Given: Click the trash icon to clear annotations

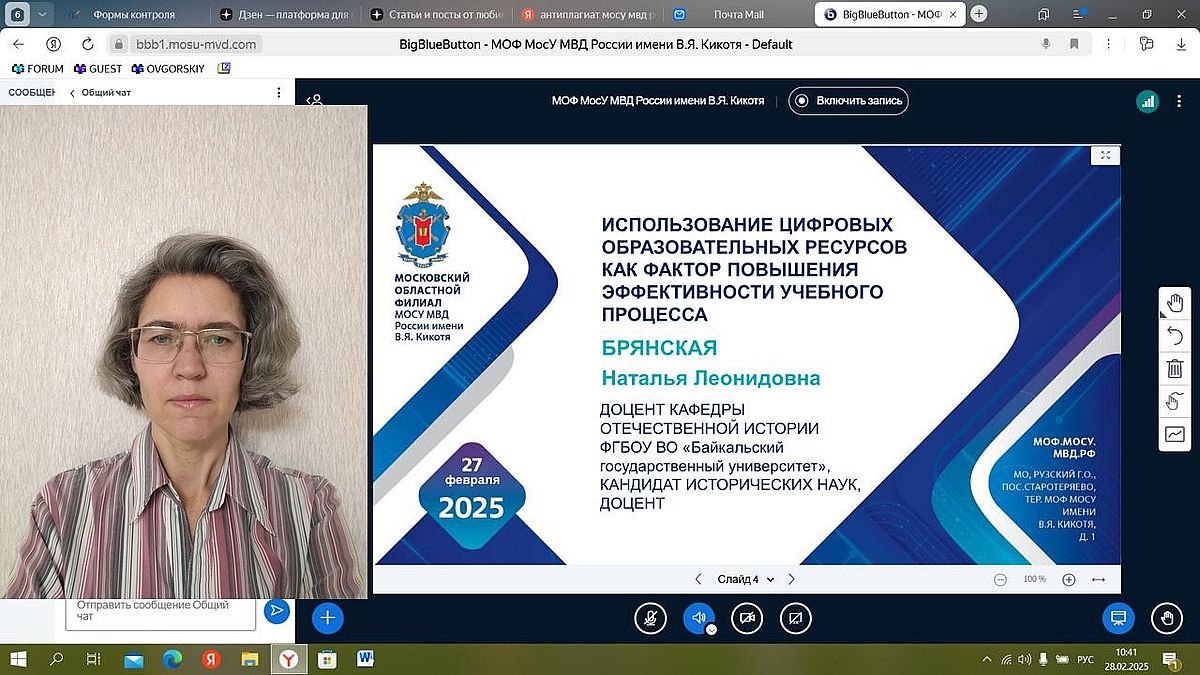Looking at the screenshot, I should click(x=1175, y=369).
